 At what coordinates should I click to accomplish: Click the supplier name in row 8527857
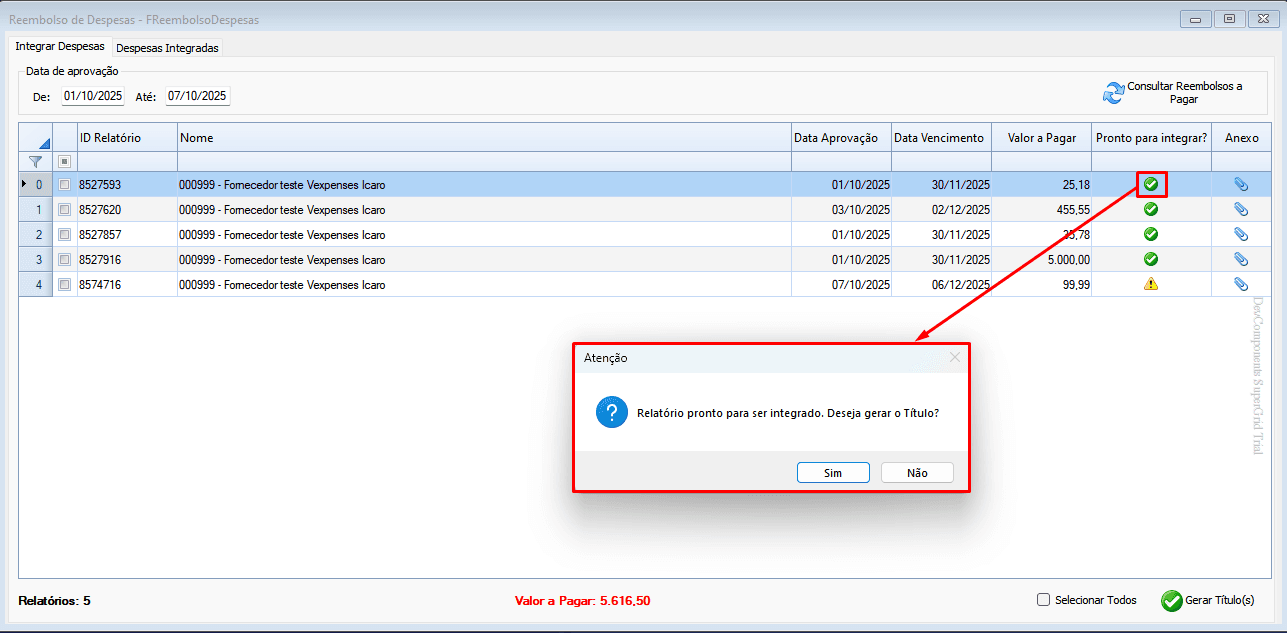tap(282, 235)
